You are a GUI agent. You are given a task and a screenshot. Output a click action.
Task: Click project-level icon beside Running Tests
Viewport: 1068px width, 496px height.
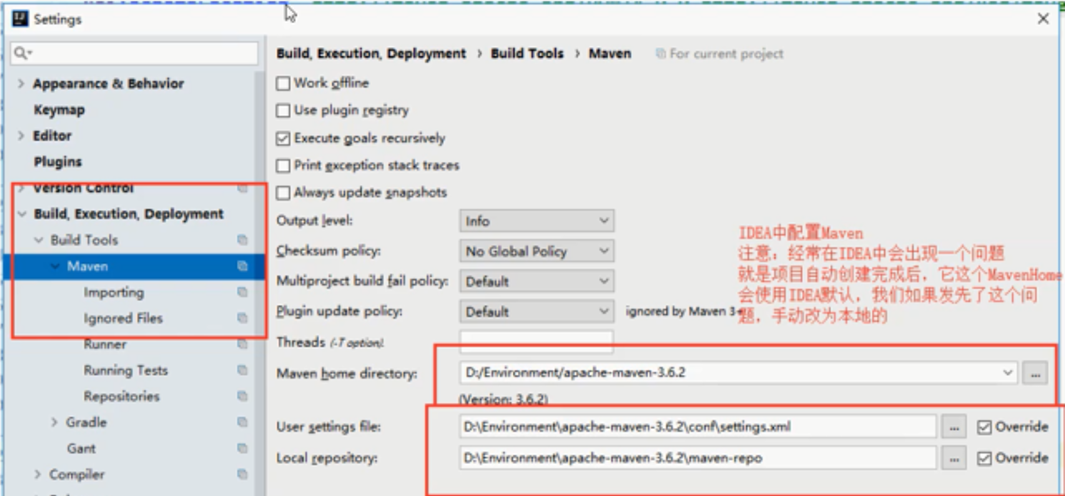pos(242,370)
